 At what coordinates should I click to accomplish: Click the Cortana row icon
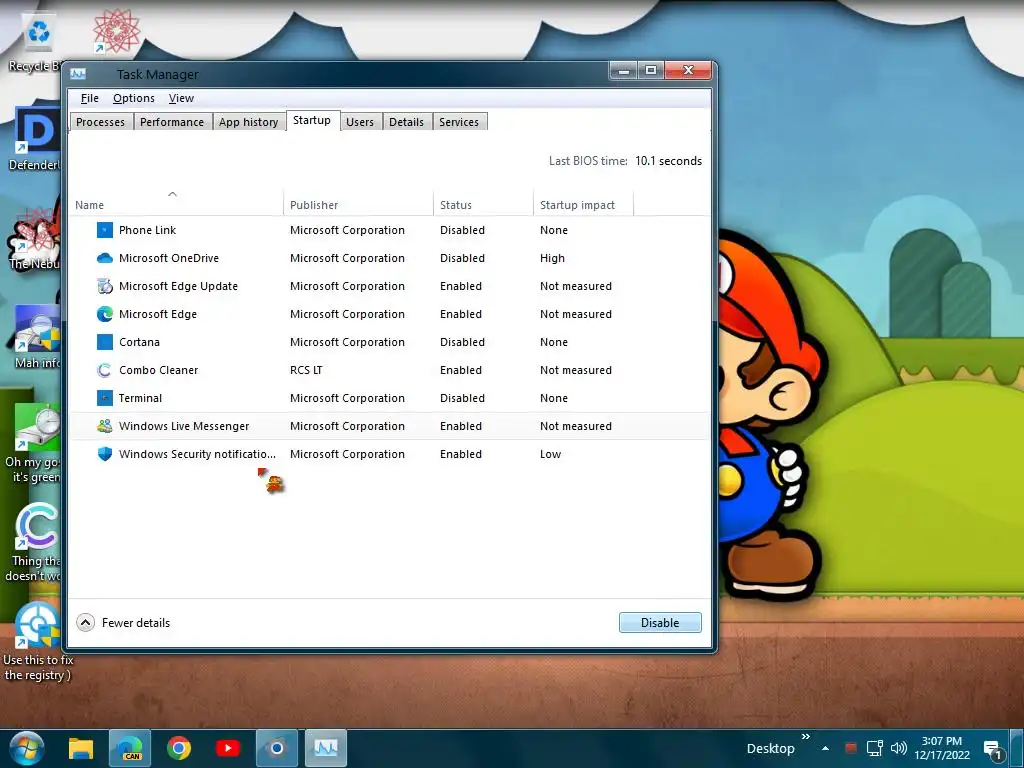tap(104, 342)
